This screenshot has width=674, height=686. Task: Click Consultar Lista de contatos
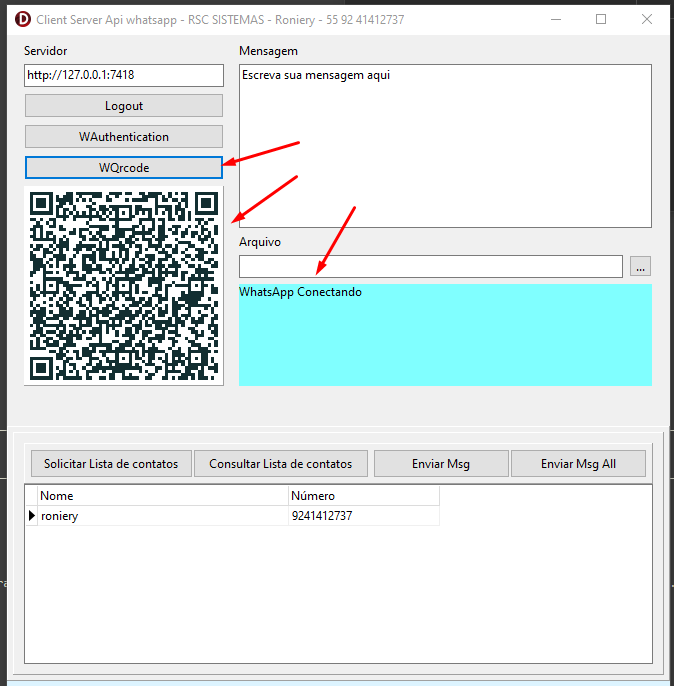point(280,464)
